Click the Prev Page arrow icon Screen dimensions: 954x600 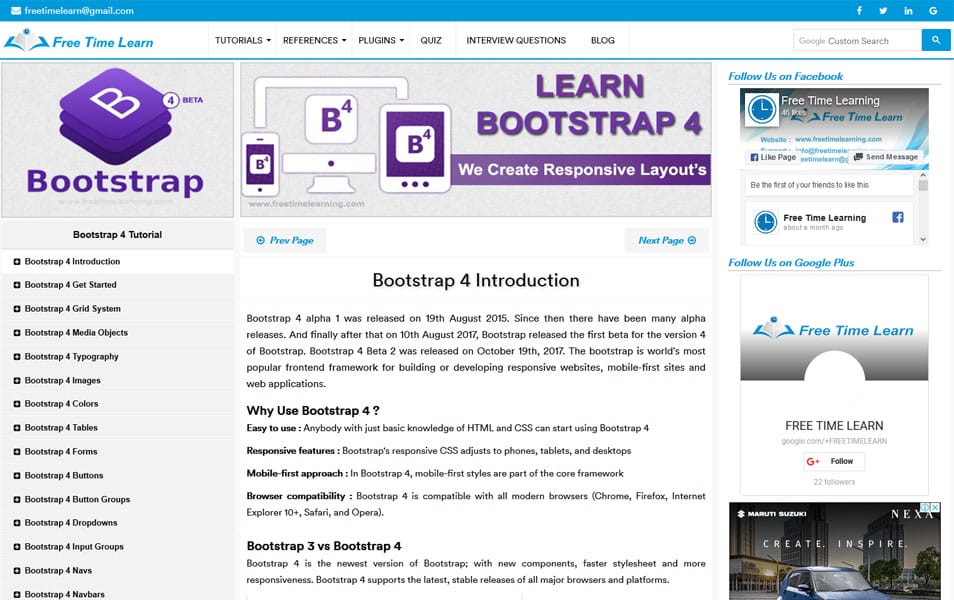pyautogui.click(x=260, y=240)
